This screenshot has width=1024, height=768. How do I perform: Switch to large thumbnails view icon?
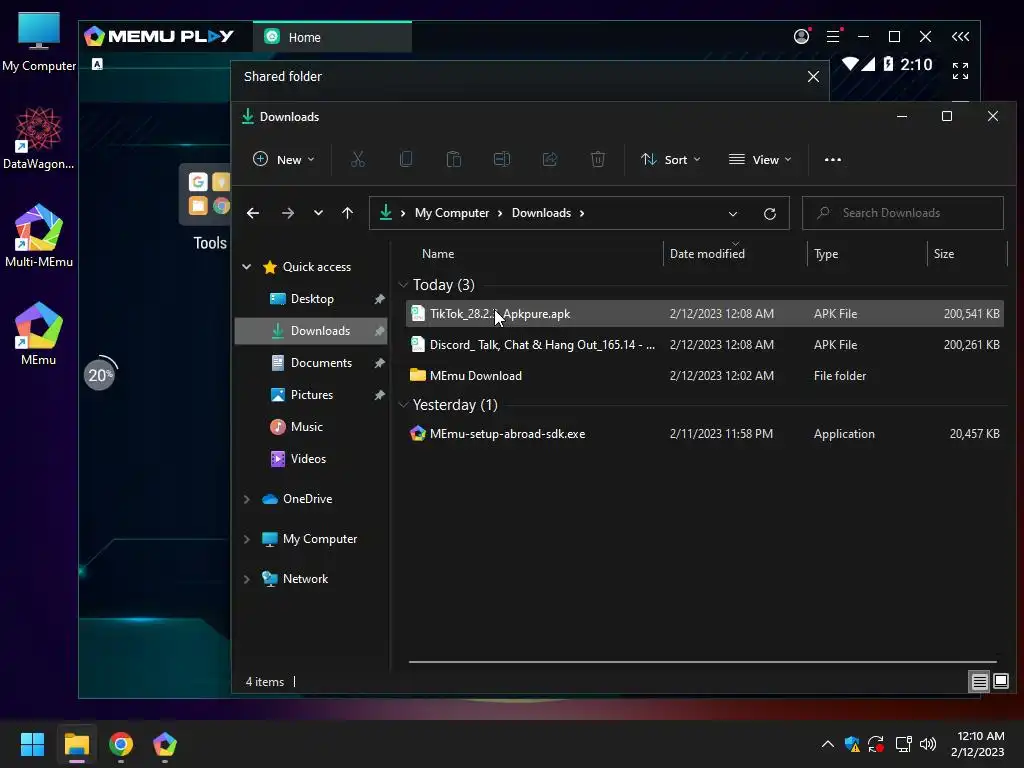(1000, 681)
